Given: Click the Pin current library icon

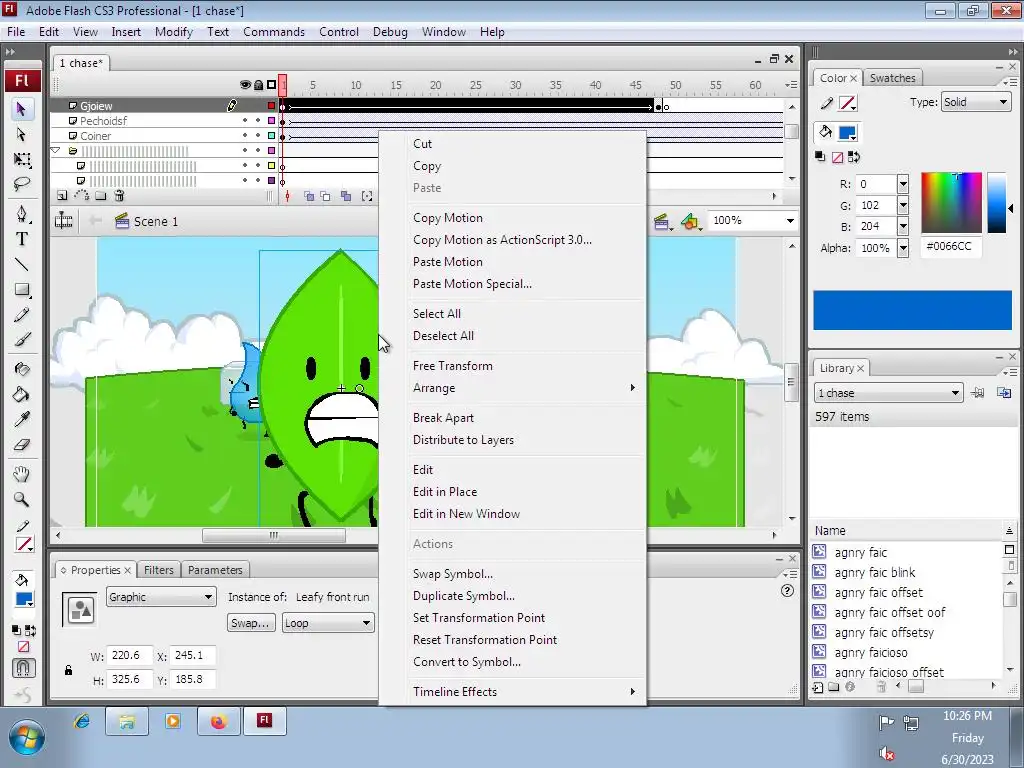Looking at the screenshot, I should (978, 393).
